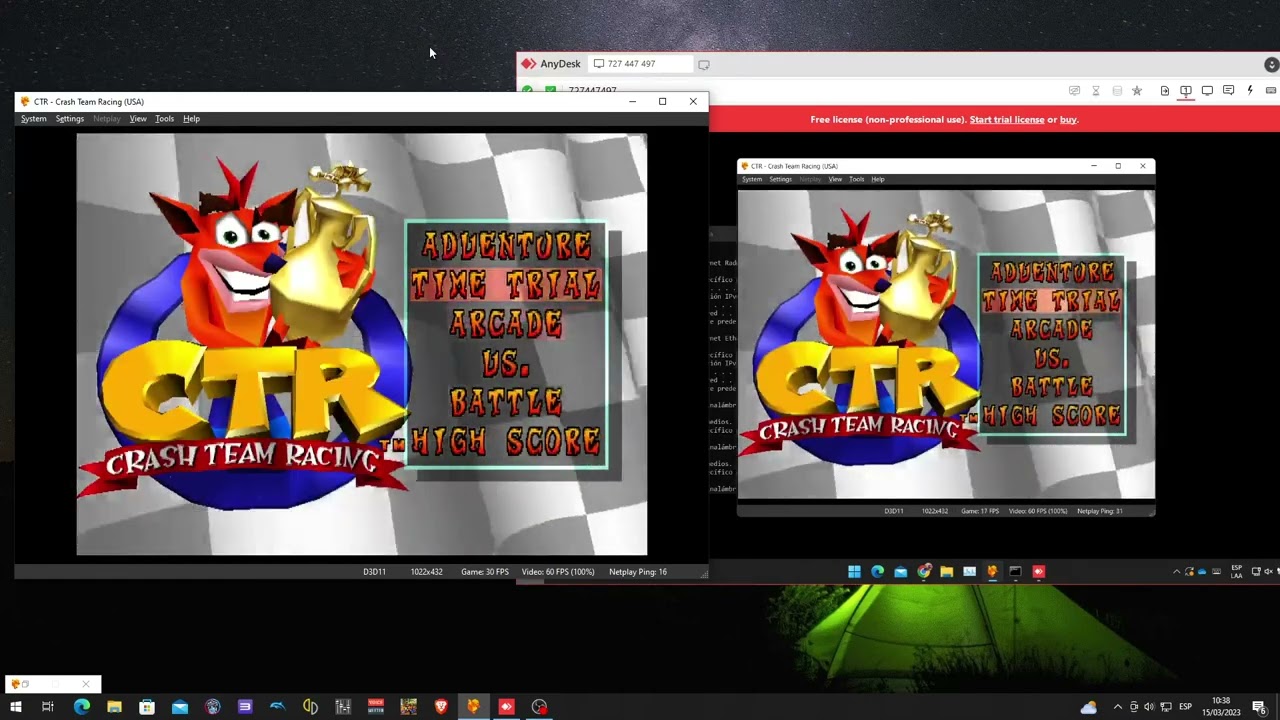Open Mail app on local taskbar

(x=180, y=707)
